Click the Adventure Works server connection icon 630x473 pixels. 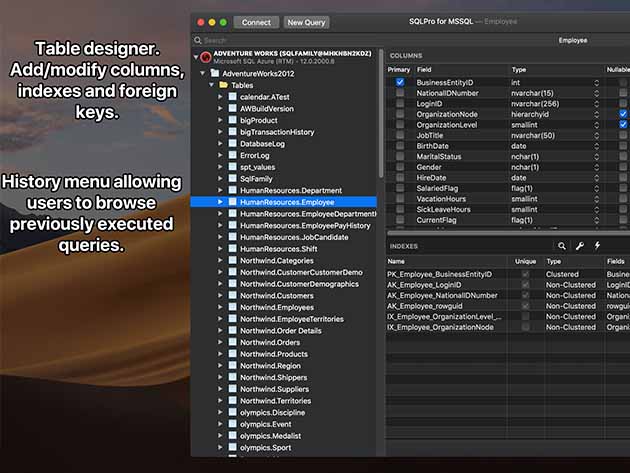tap(206, 57)
